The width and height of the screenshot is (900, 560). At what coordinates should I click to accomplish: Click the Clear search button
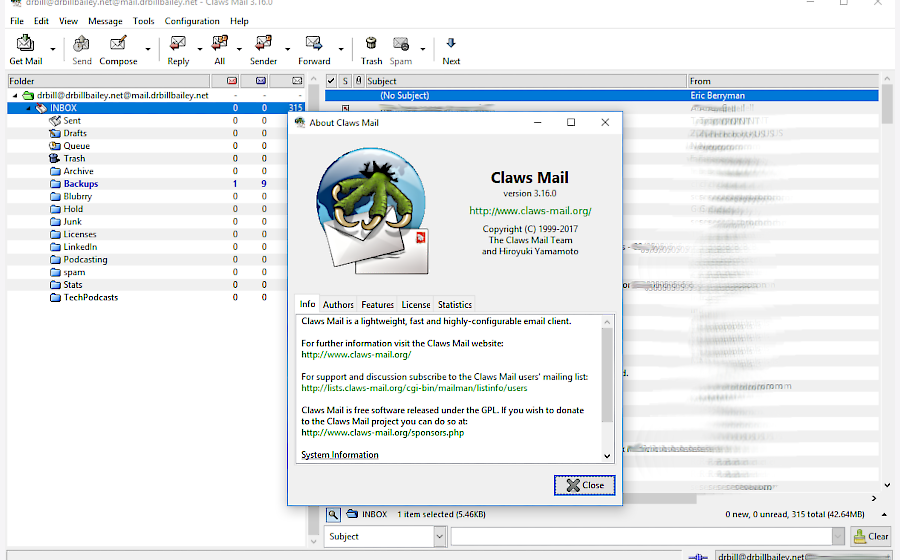coord(871,536)
